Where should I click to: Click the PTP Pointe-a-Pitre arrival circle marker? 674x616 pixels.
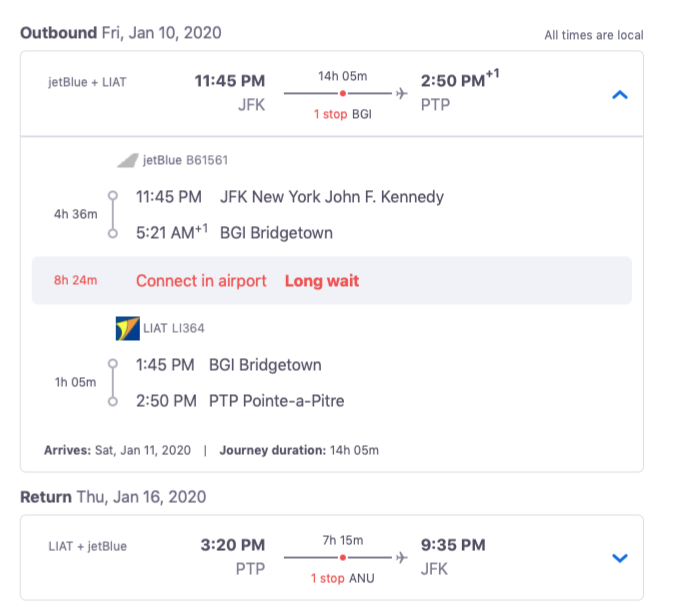click(113, 401)
